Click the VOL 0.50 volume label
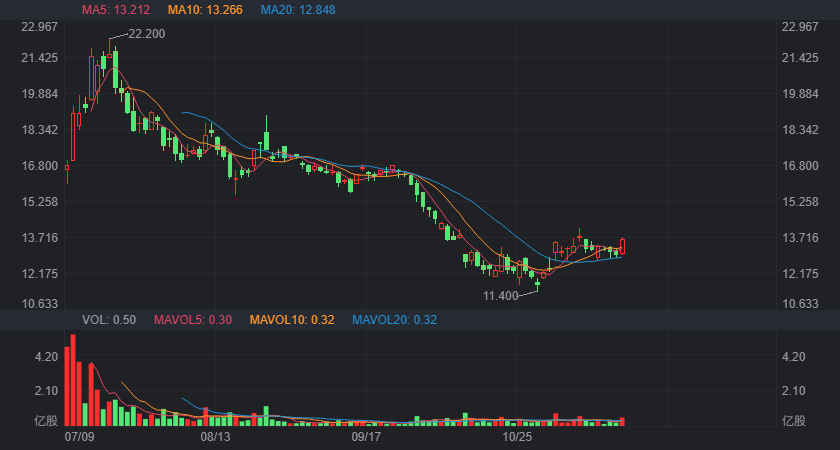Image resolution: width=840 pixels, height=450 pixels. pos(109,320)
